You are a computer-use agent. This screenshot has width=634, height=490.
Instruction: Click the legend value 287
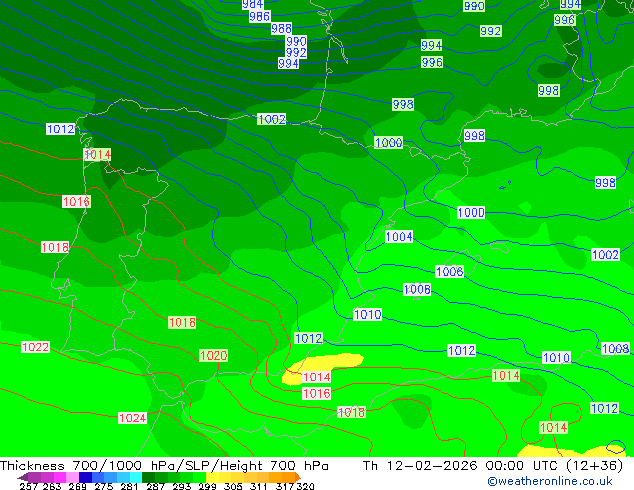(x=155, y=486)
